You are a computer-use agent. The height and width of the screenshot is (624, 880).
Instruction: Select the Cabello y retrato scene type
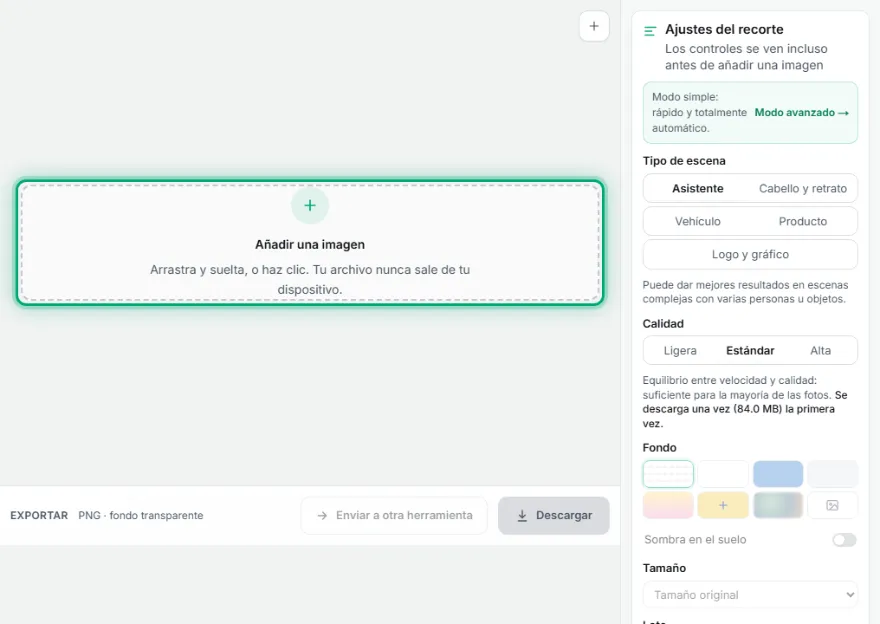[x=803, y=189]
